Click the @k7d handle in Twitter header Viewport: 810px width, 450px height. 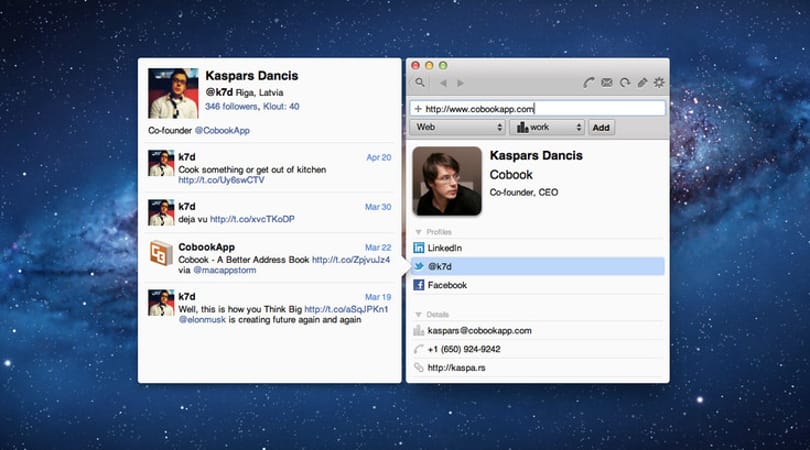point(219,92)
